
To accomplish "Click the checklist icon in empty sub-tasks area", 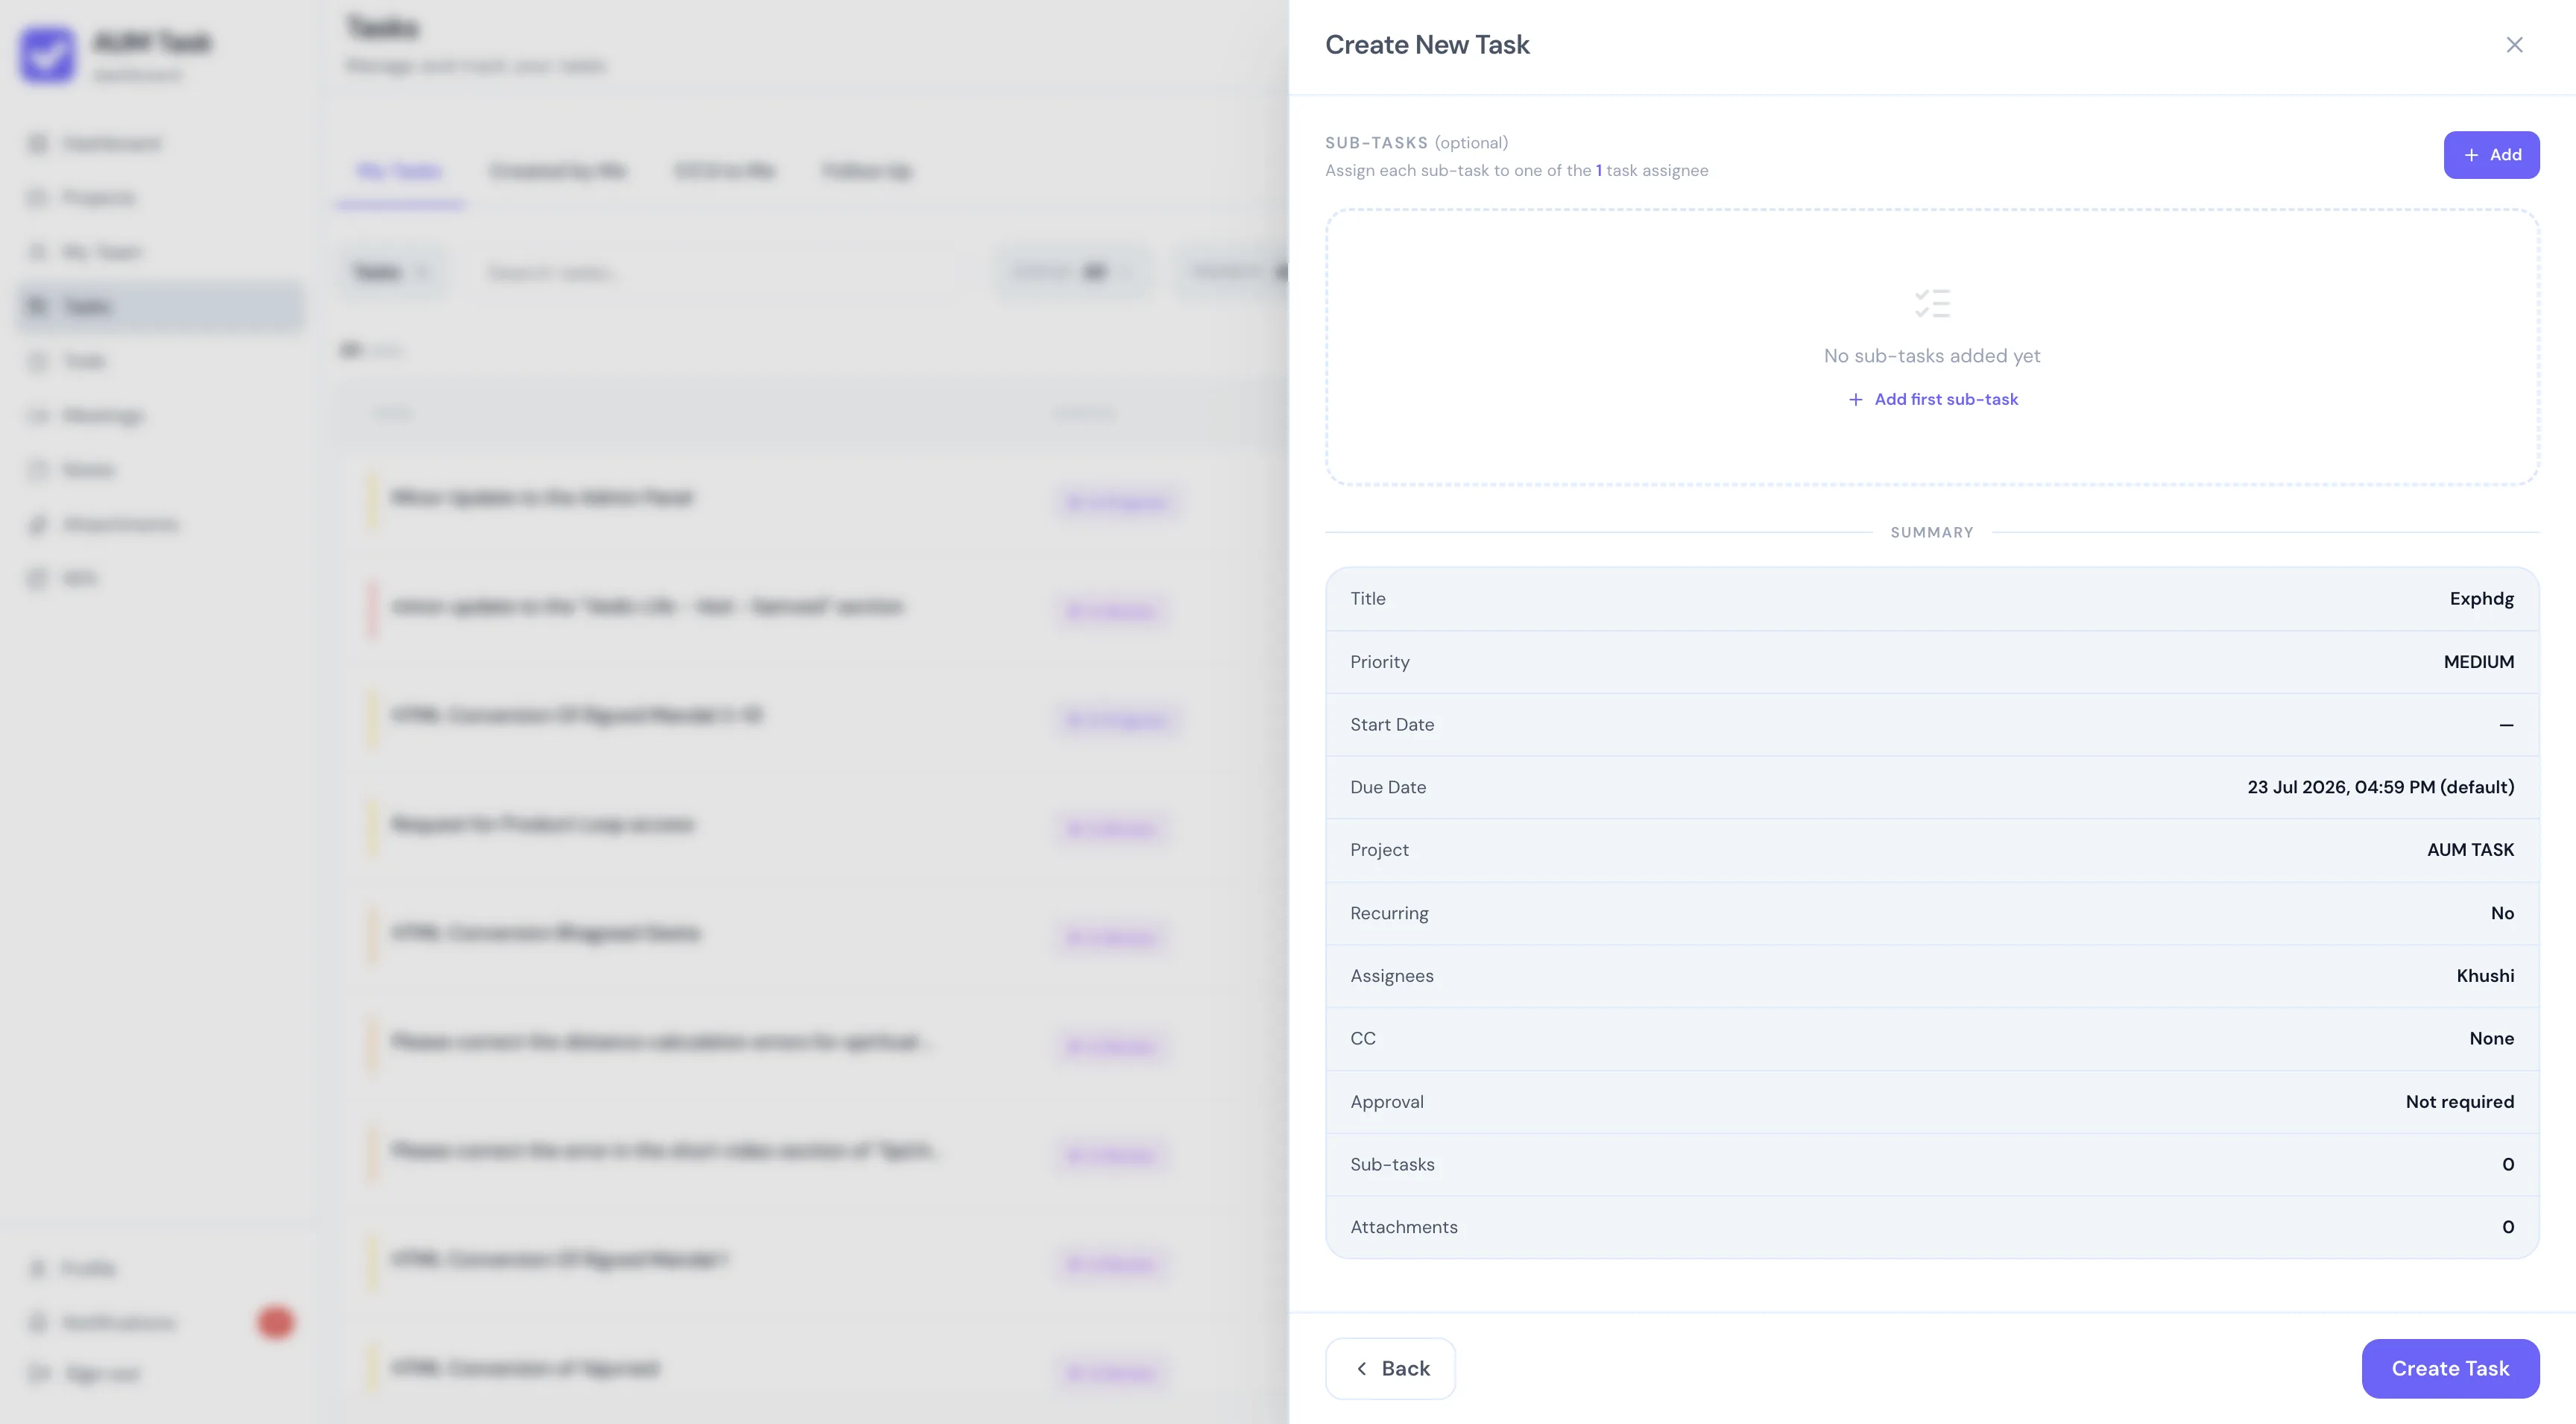I will tap(1932, 303).
